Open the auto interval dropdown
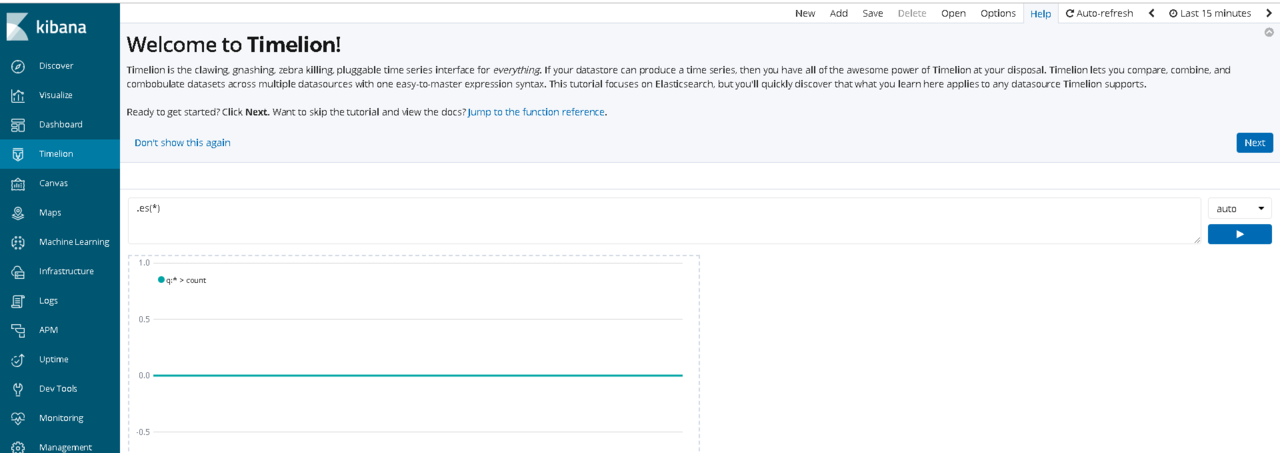This screenshot has width=1280, height=453. coord(1240,209)
